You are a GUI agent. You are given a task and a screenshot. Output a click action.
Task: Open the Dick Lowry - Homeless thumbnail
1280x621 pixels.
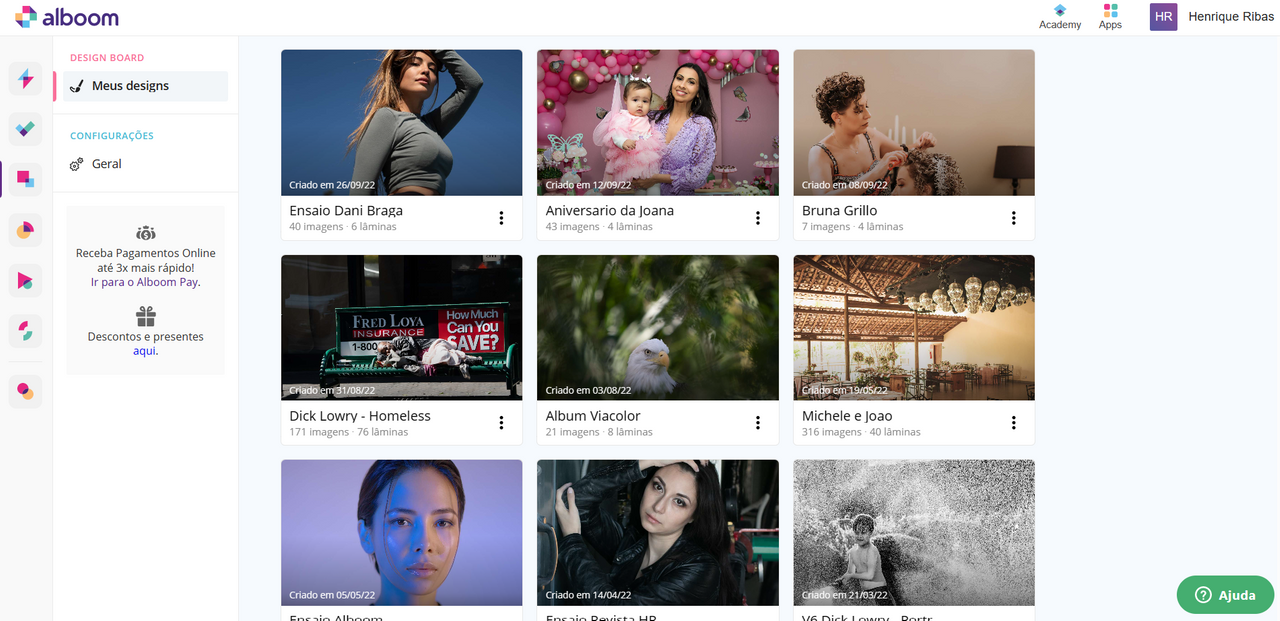coord(401,327)
